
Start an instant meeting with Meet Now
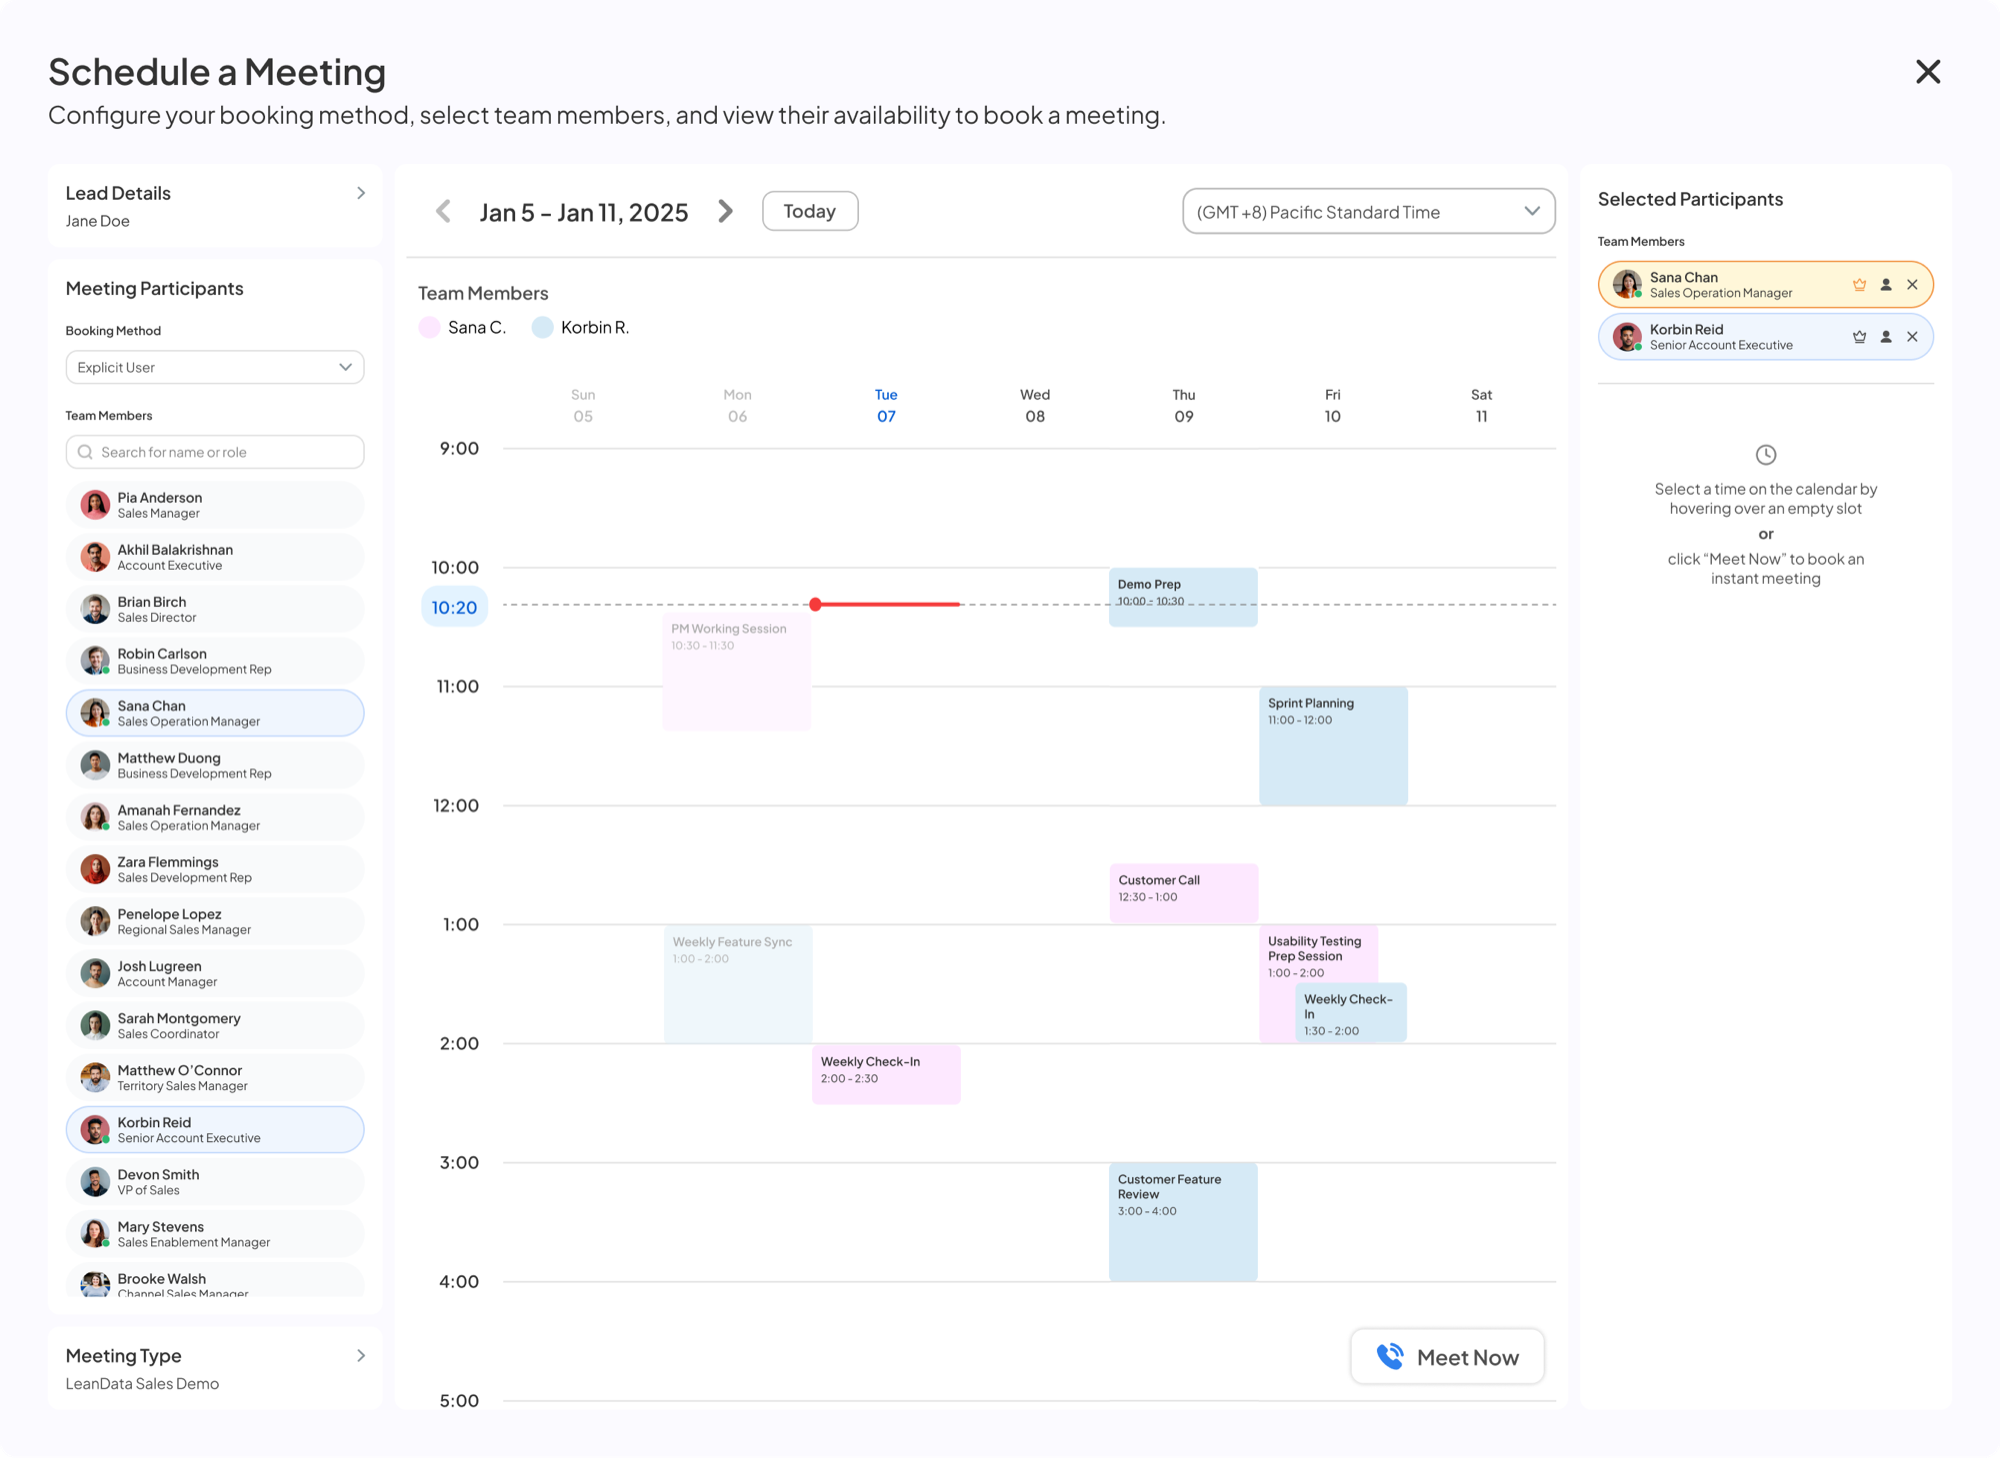coord(1447,1357)
